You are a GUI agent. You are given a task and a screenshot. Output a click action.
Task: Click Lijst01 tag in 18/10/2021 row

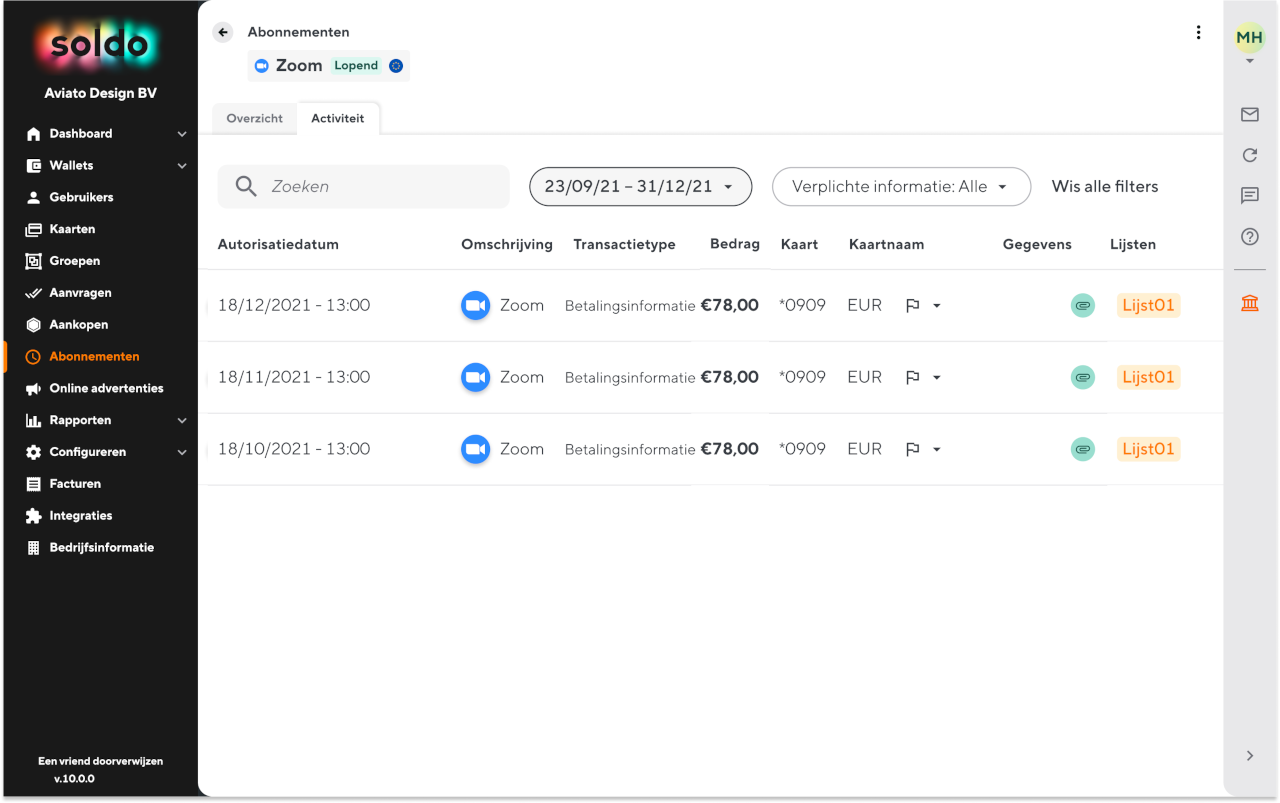[x=1148, y=449]
